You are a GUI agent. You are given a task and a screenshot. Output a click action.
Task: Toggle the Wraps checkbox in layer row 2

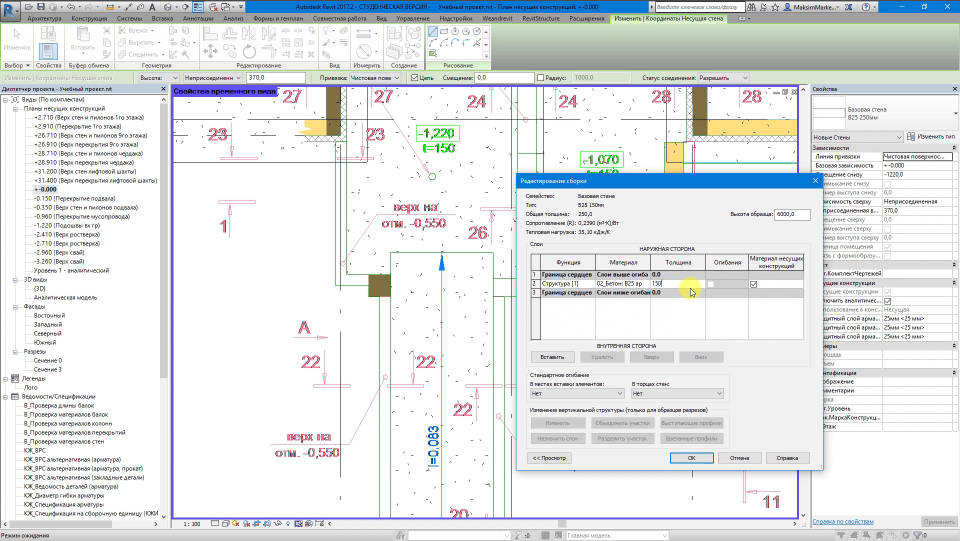tap(710, 284)
